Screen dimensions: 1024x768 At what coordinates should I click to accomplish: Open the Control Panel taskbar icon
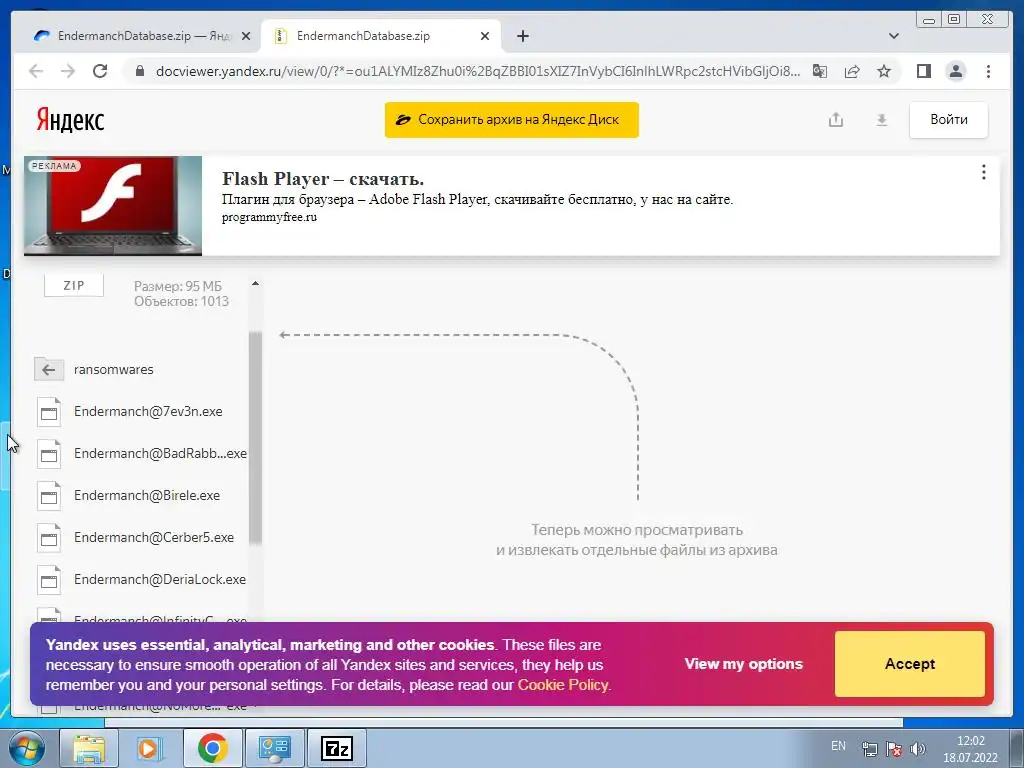coord(275,748)
